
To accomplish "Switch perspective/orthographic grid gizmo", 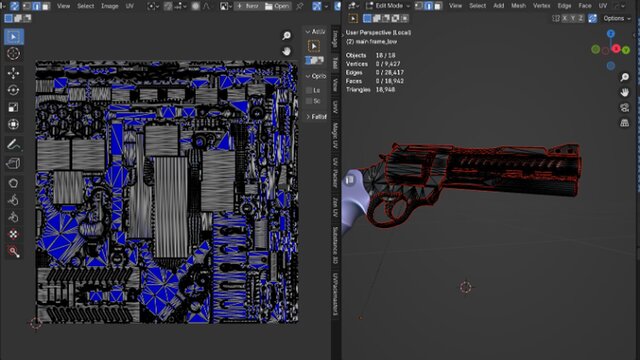I will [x=624, y=123].
